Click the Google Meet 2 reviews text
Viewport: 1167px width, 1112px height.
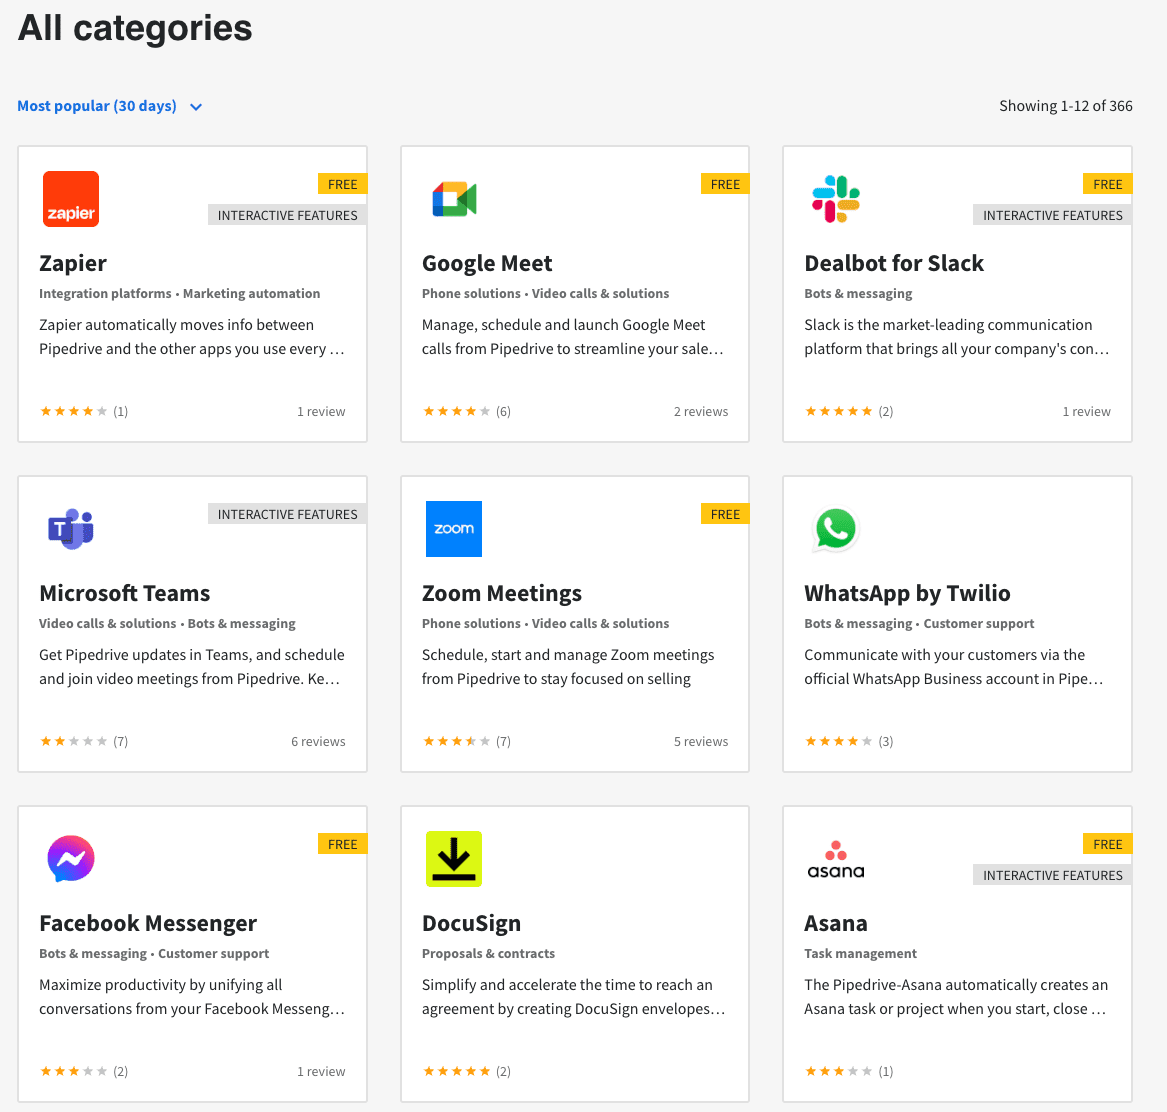[701, 411]
